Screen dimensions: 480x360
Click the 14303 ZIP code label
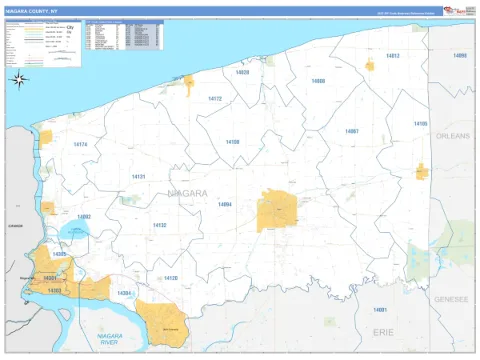click(54, 291)
